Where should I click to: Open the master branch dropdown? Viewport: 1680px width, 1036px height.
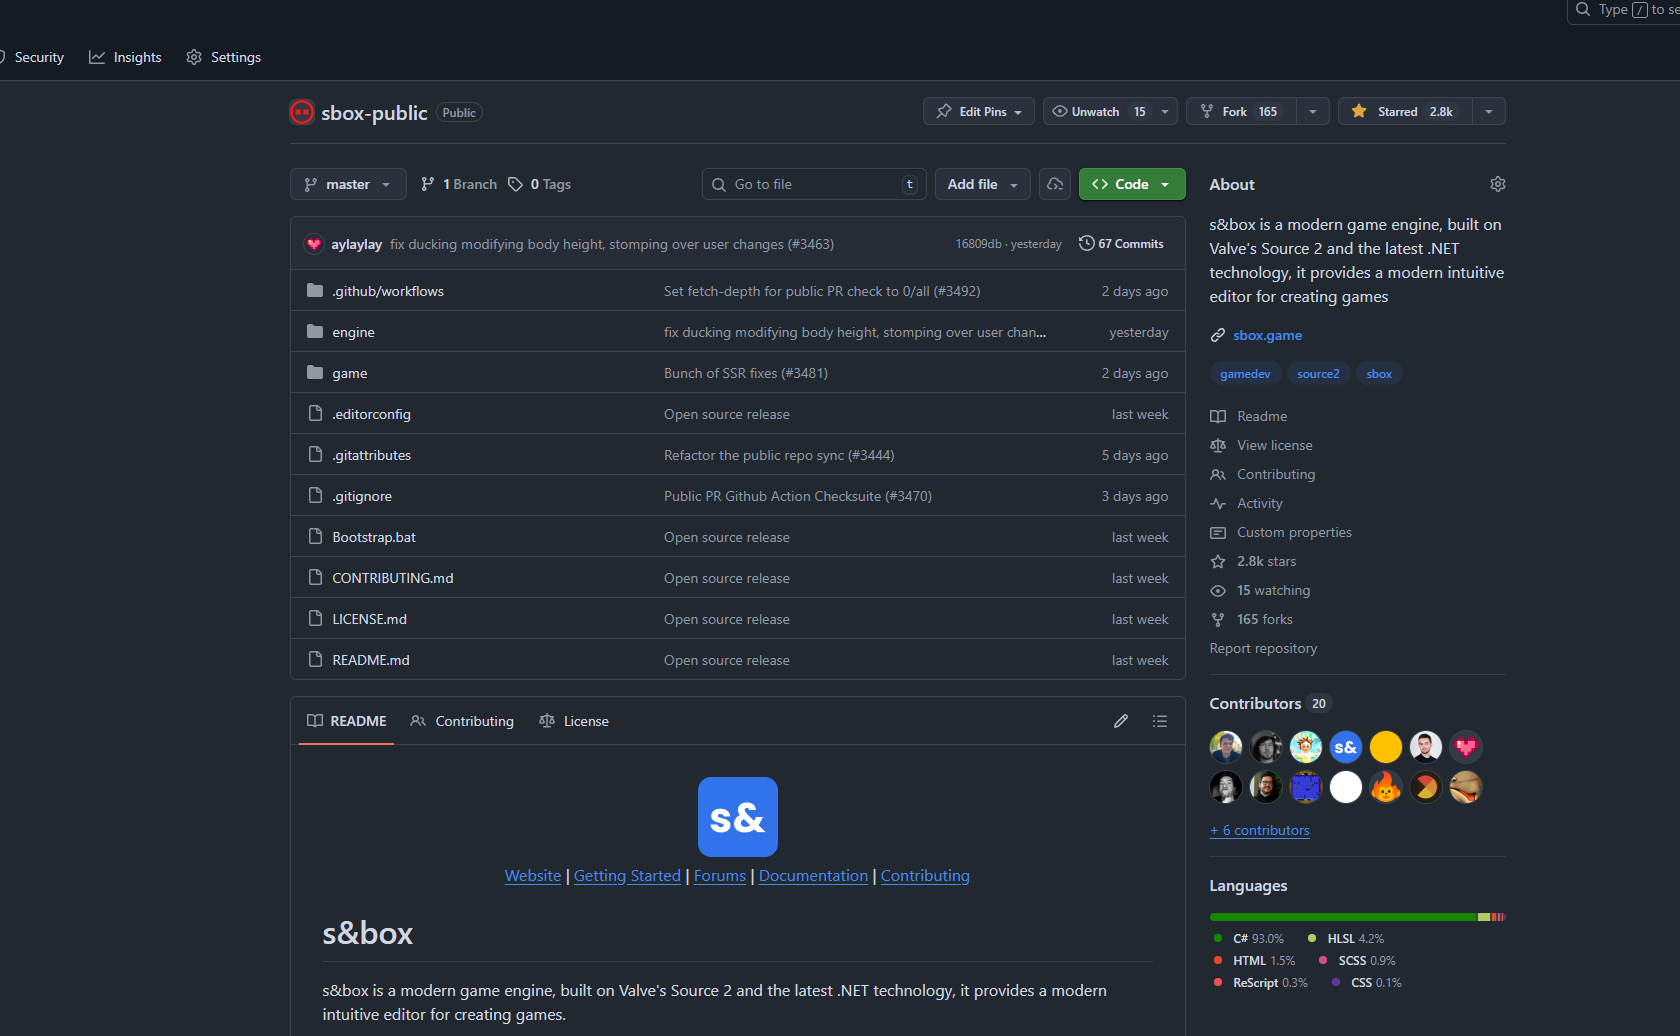pos(348,184)
